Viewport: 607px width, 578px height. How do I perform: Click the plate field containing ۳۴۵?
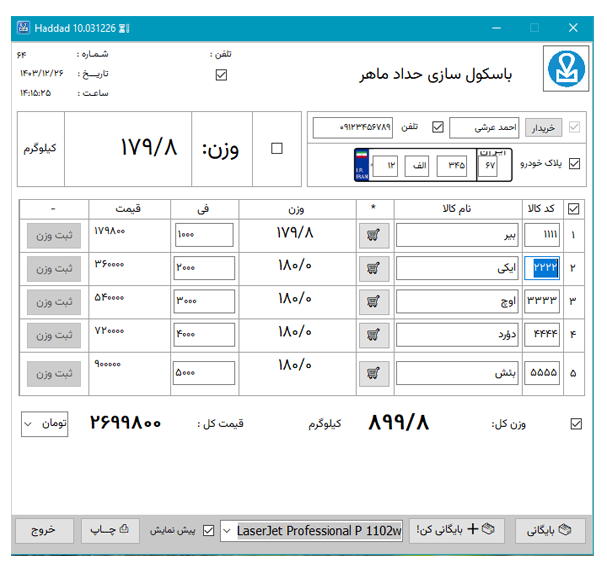pos(452,166)
